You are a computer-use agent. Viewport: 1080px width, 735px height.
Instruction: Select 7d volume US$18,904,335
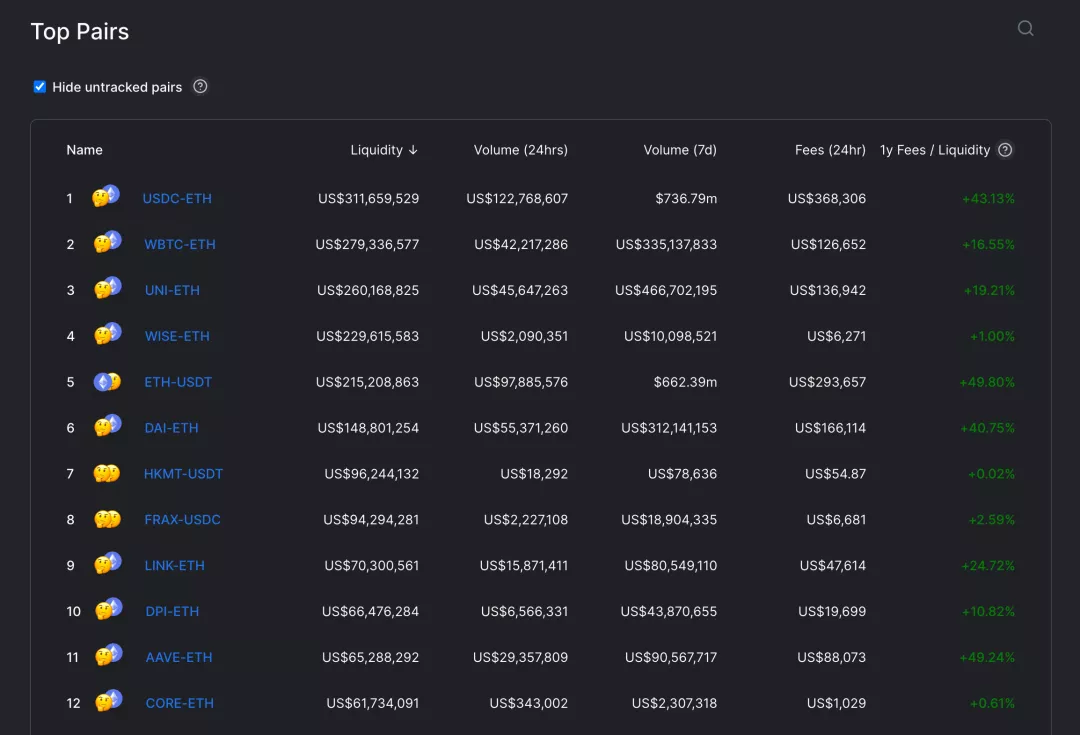(x=669, y=519)
